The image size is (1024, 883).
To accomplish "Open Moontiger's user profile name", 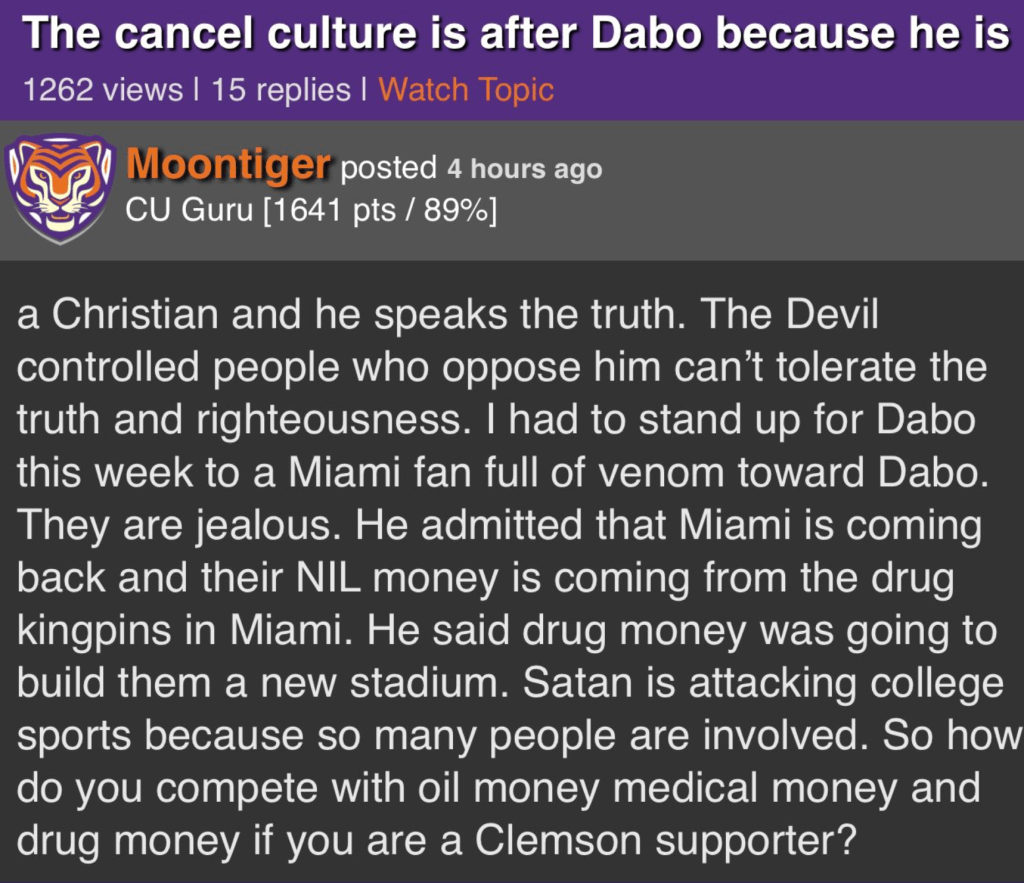I will tap(228, 165).
